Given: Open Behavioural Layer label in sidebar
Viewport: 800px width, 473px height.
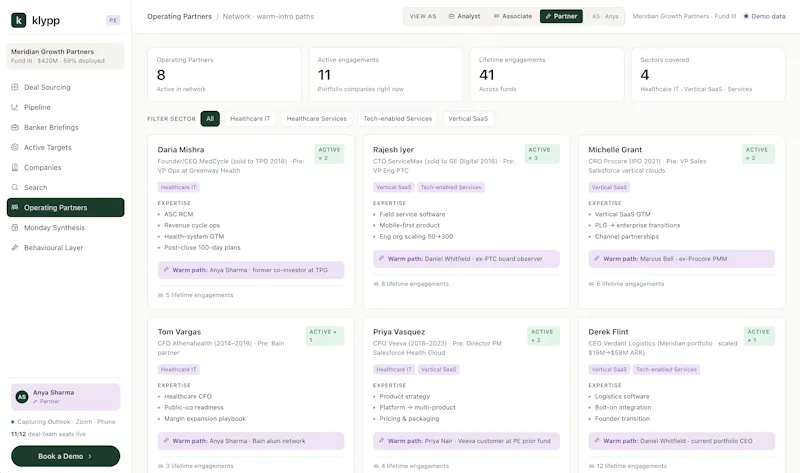Looking at the screenshot, I should [53, 247].
